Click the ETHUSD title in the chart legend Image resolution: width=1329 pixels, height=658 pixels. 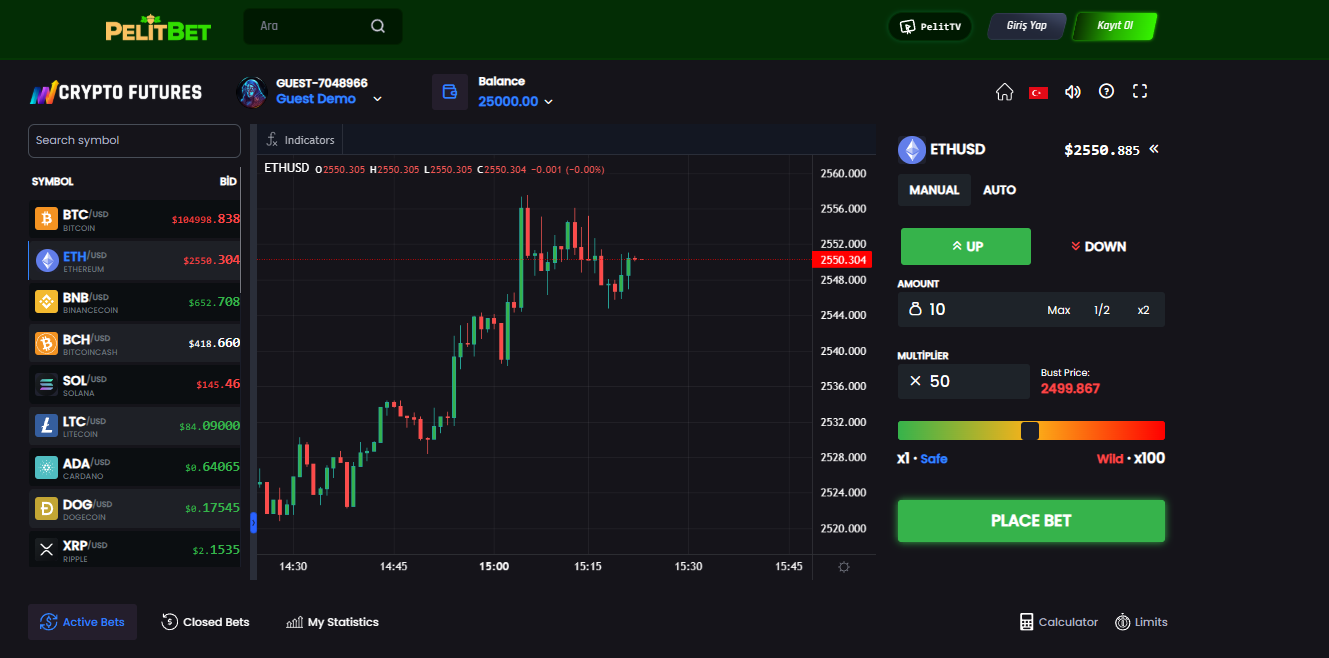pyautogui.click(x=287, y=168)
